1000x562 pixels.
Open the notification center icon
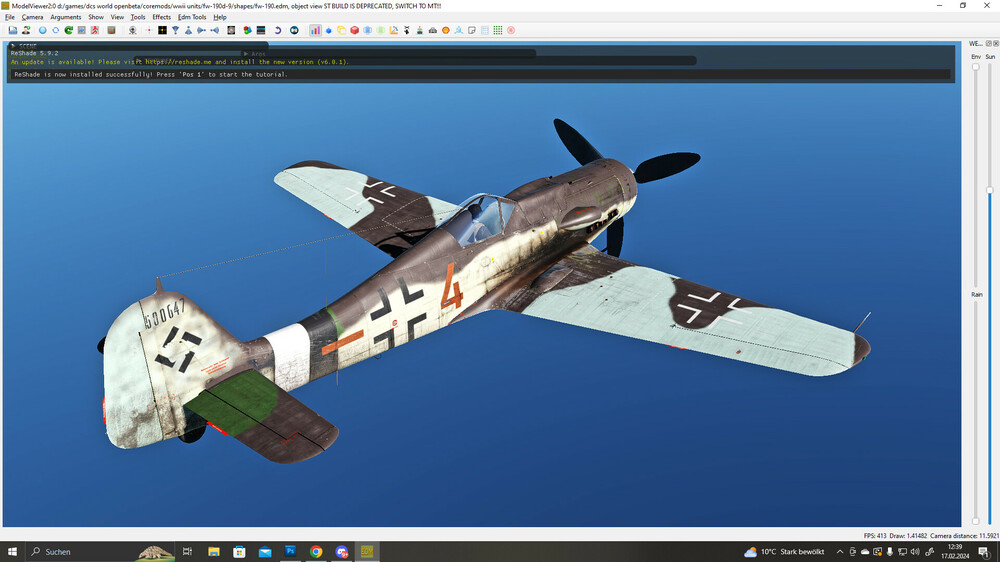pyautogui.click(x=984, y=552)
